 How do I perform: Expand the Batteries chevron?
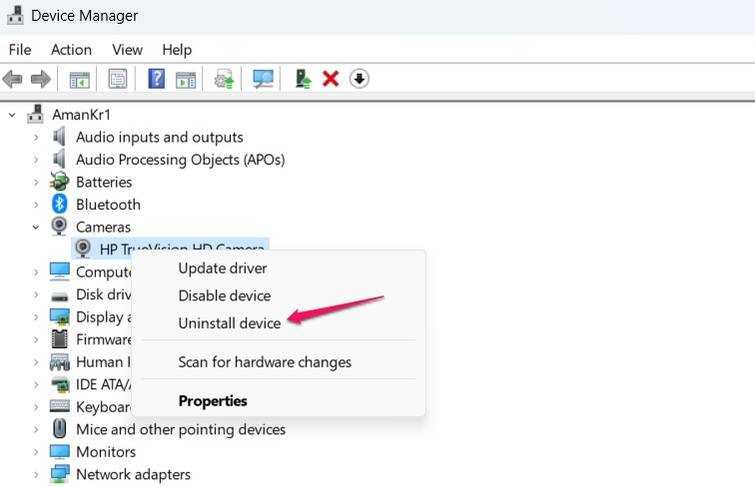(x=36, y=182)
